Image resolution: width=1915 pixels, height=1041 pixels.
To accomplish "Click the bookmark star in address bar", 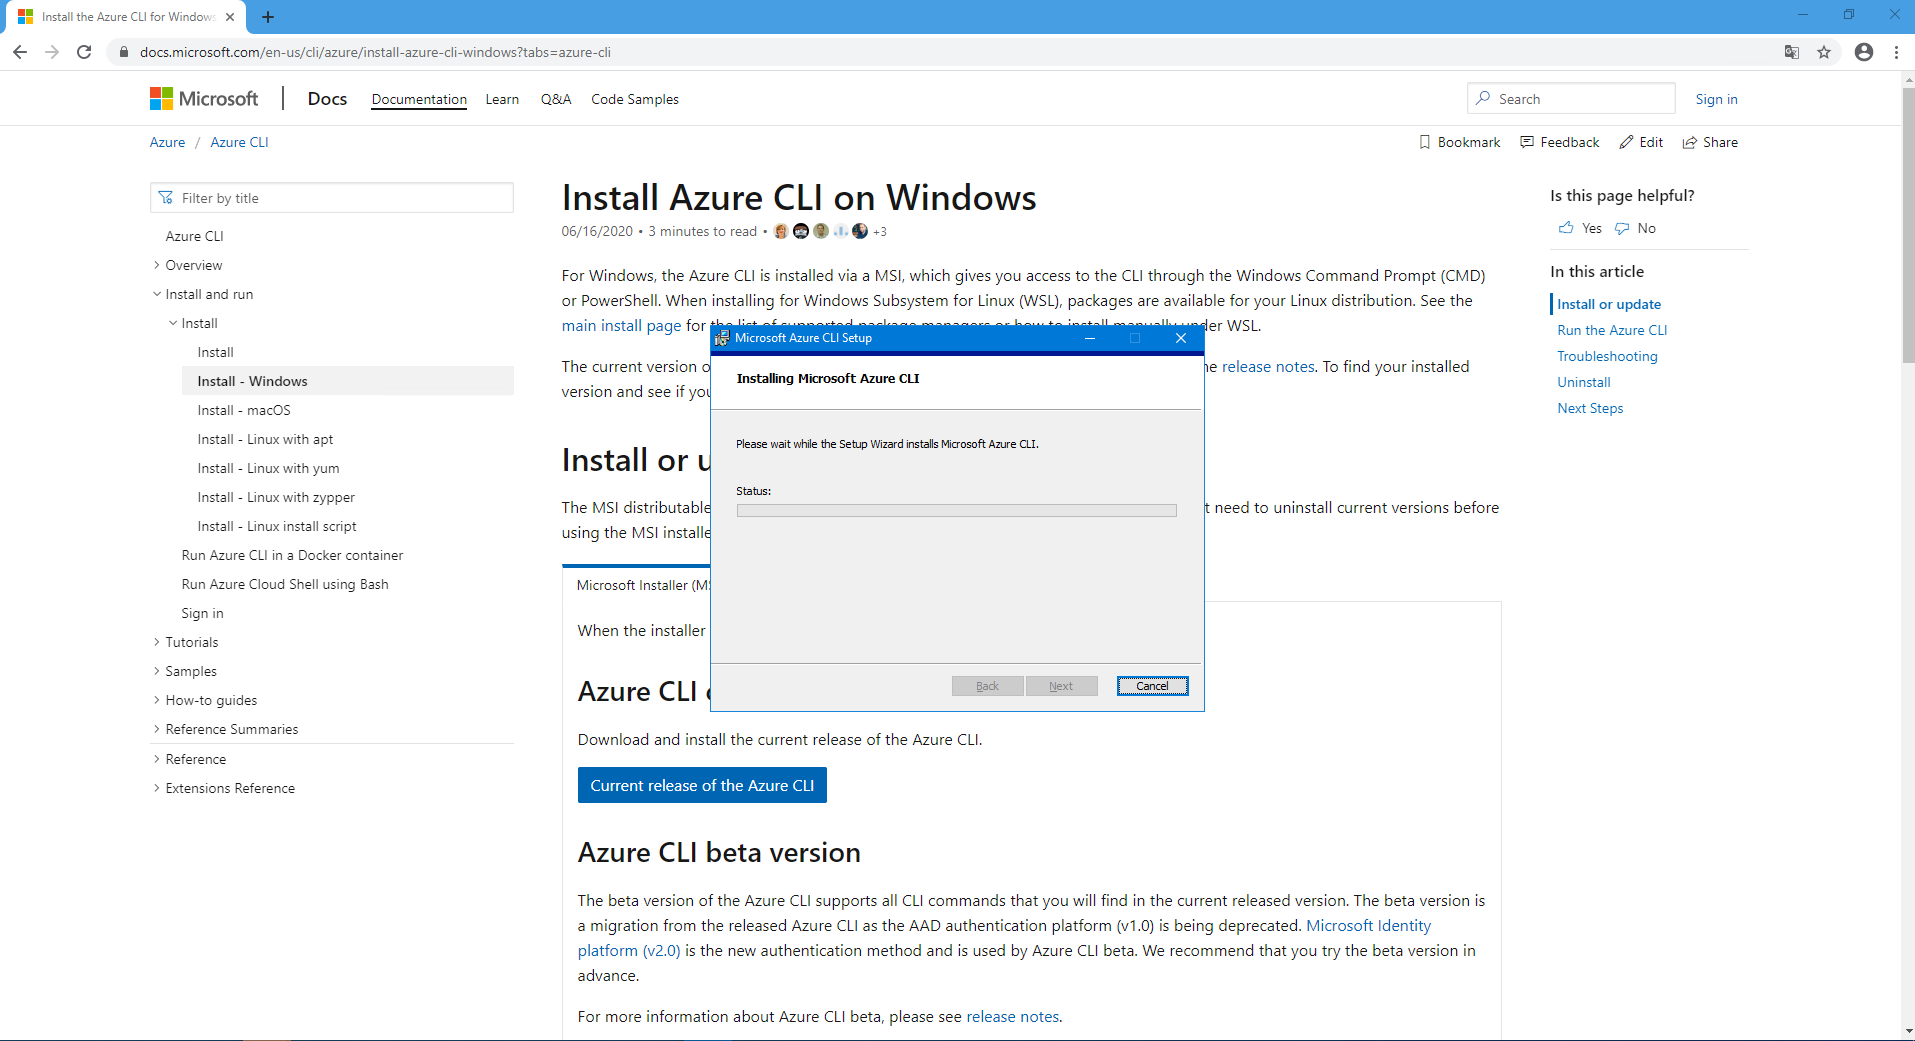I will point(1824,52).
